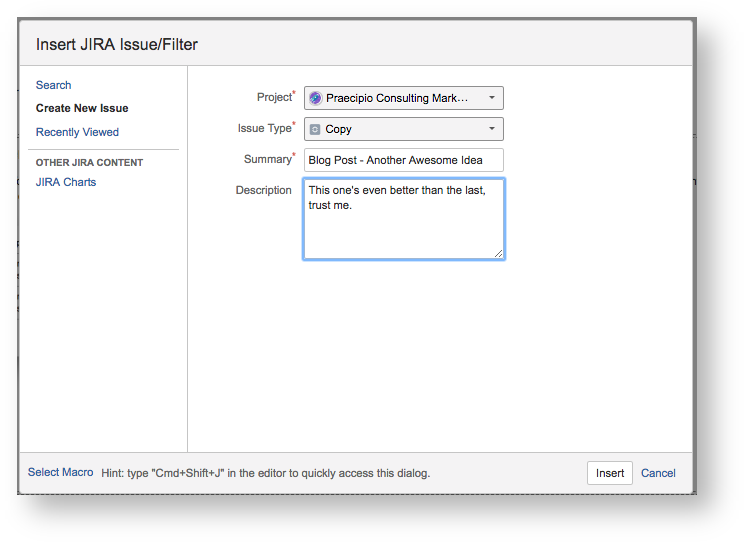This screenshot has height=543, width=745.
Task: Click the Project field label
Action: coord(276,97)
